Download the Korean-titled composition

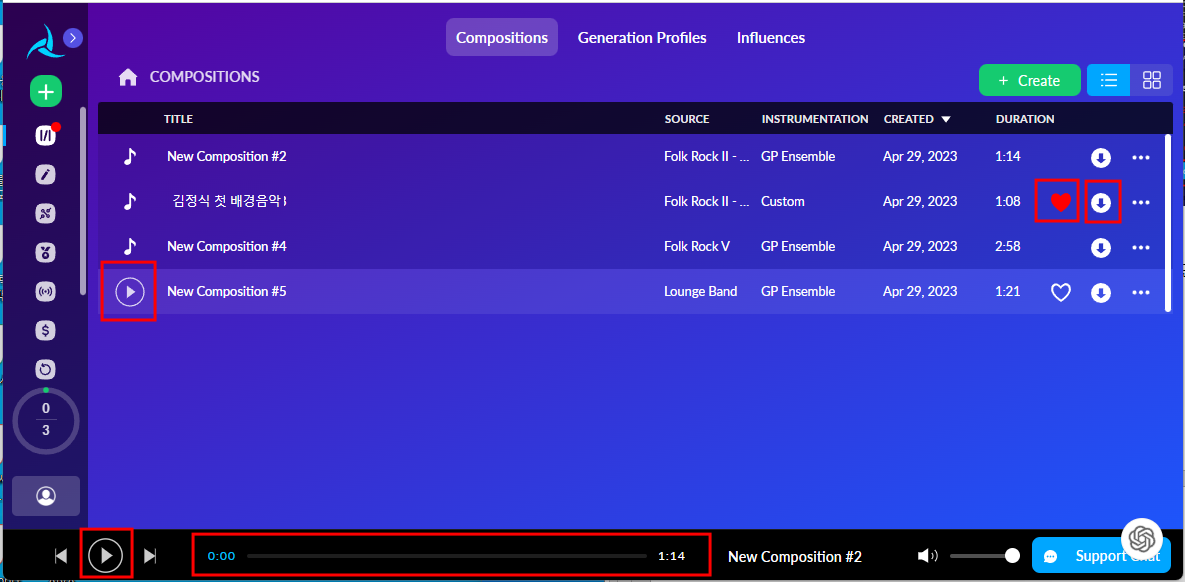pyautogui.click(x=1100, y=202)
